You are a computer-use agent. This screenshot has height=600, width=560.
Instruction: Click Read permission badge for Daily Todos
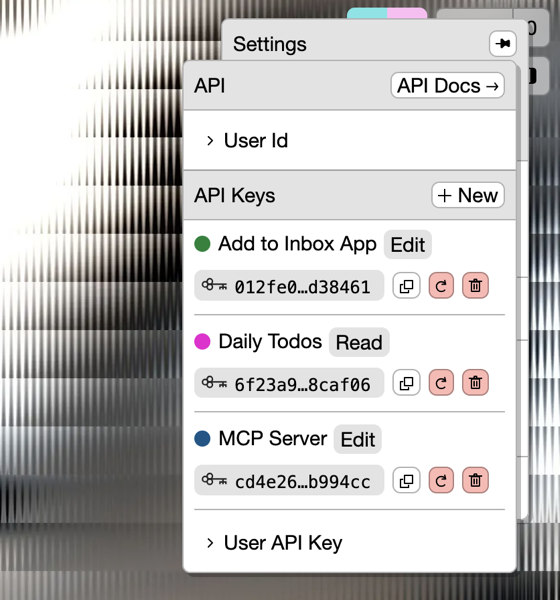(359, 342)
